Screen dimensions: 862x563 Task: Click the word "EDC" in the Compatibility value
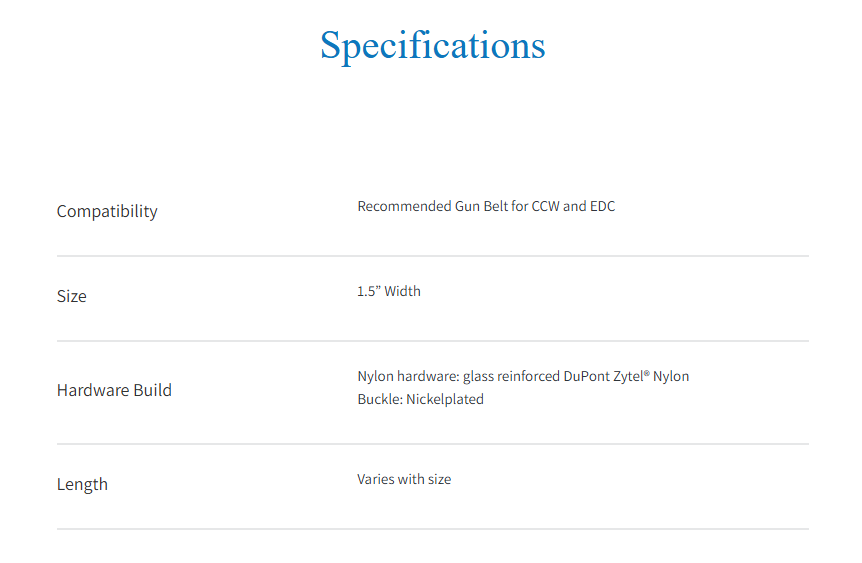602,207
